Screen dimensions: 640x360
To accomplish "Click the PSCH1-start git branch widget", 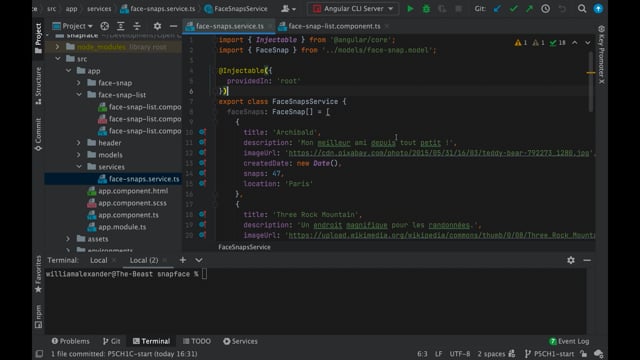I will 549,354.
